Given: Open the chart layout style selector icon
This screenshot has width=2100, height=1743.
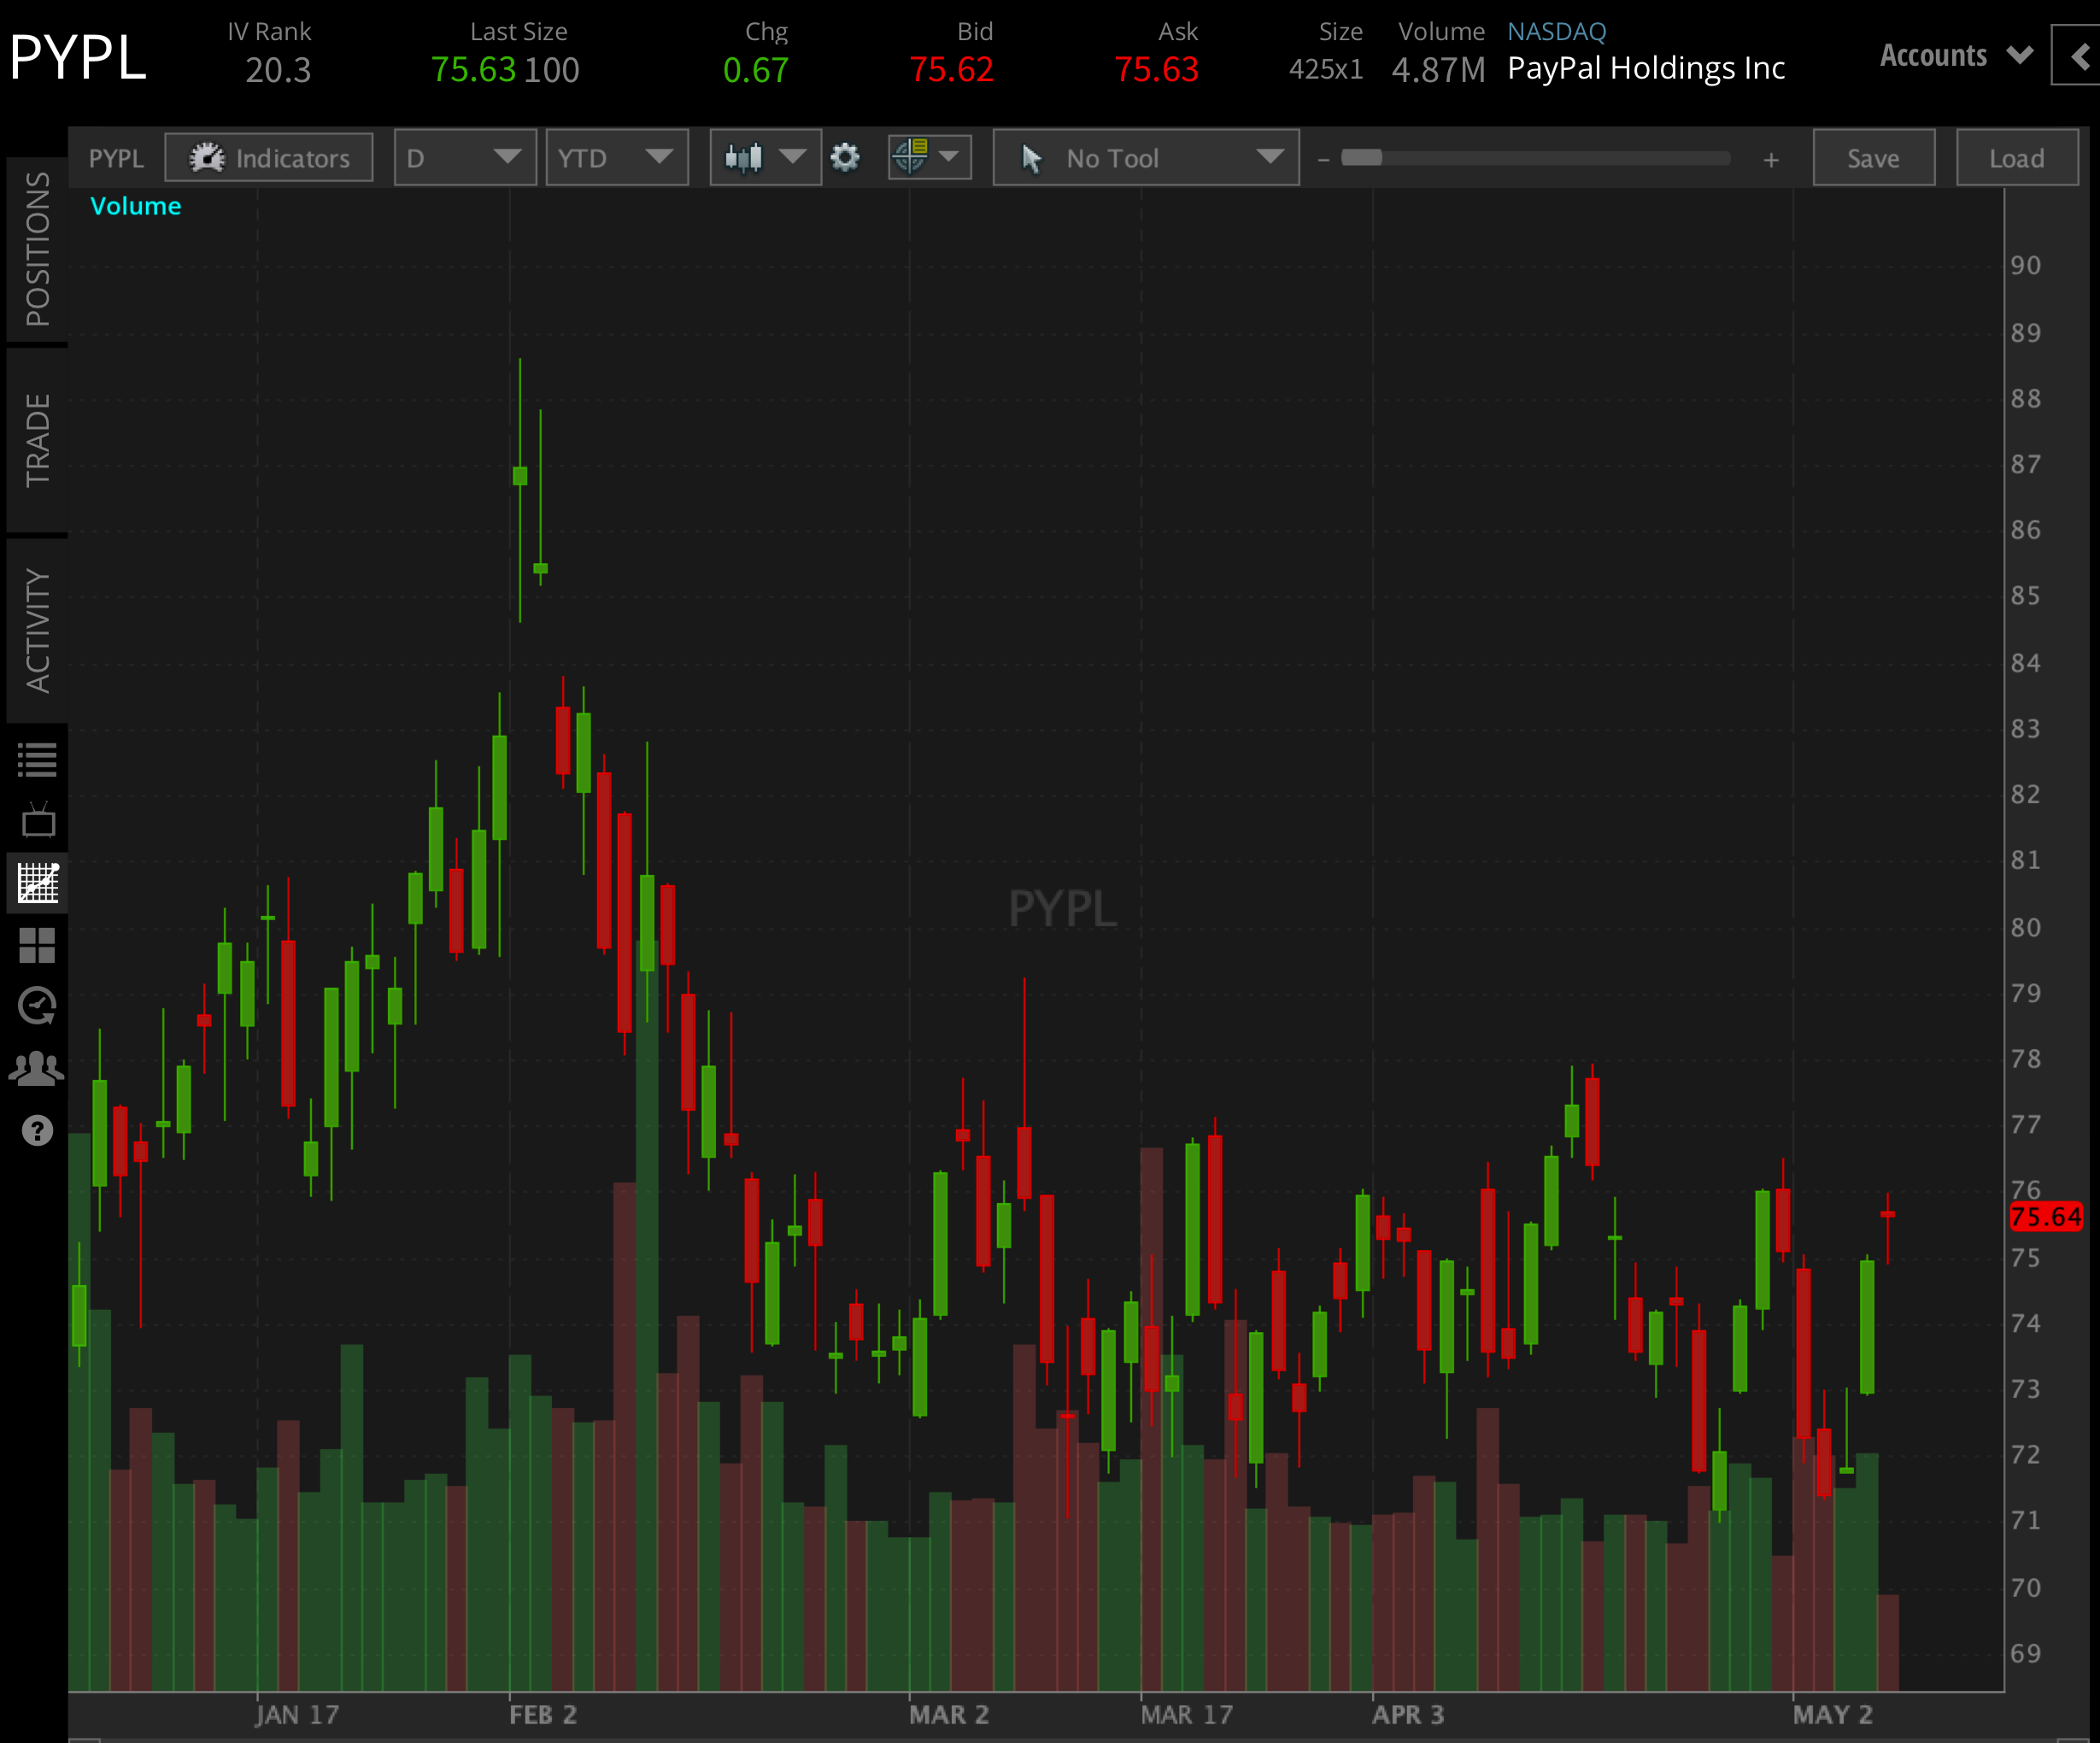Looking at the screenshot, I should (x=928, y=157).
